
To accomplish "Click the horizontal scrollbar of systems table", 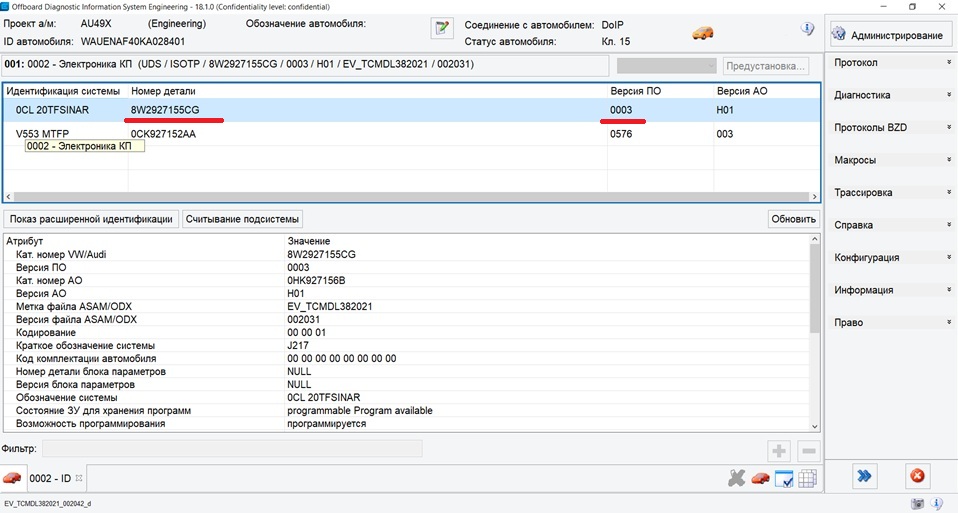I will click(411, 197).
